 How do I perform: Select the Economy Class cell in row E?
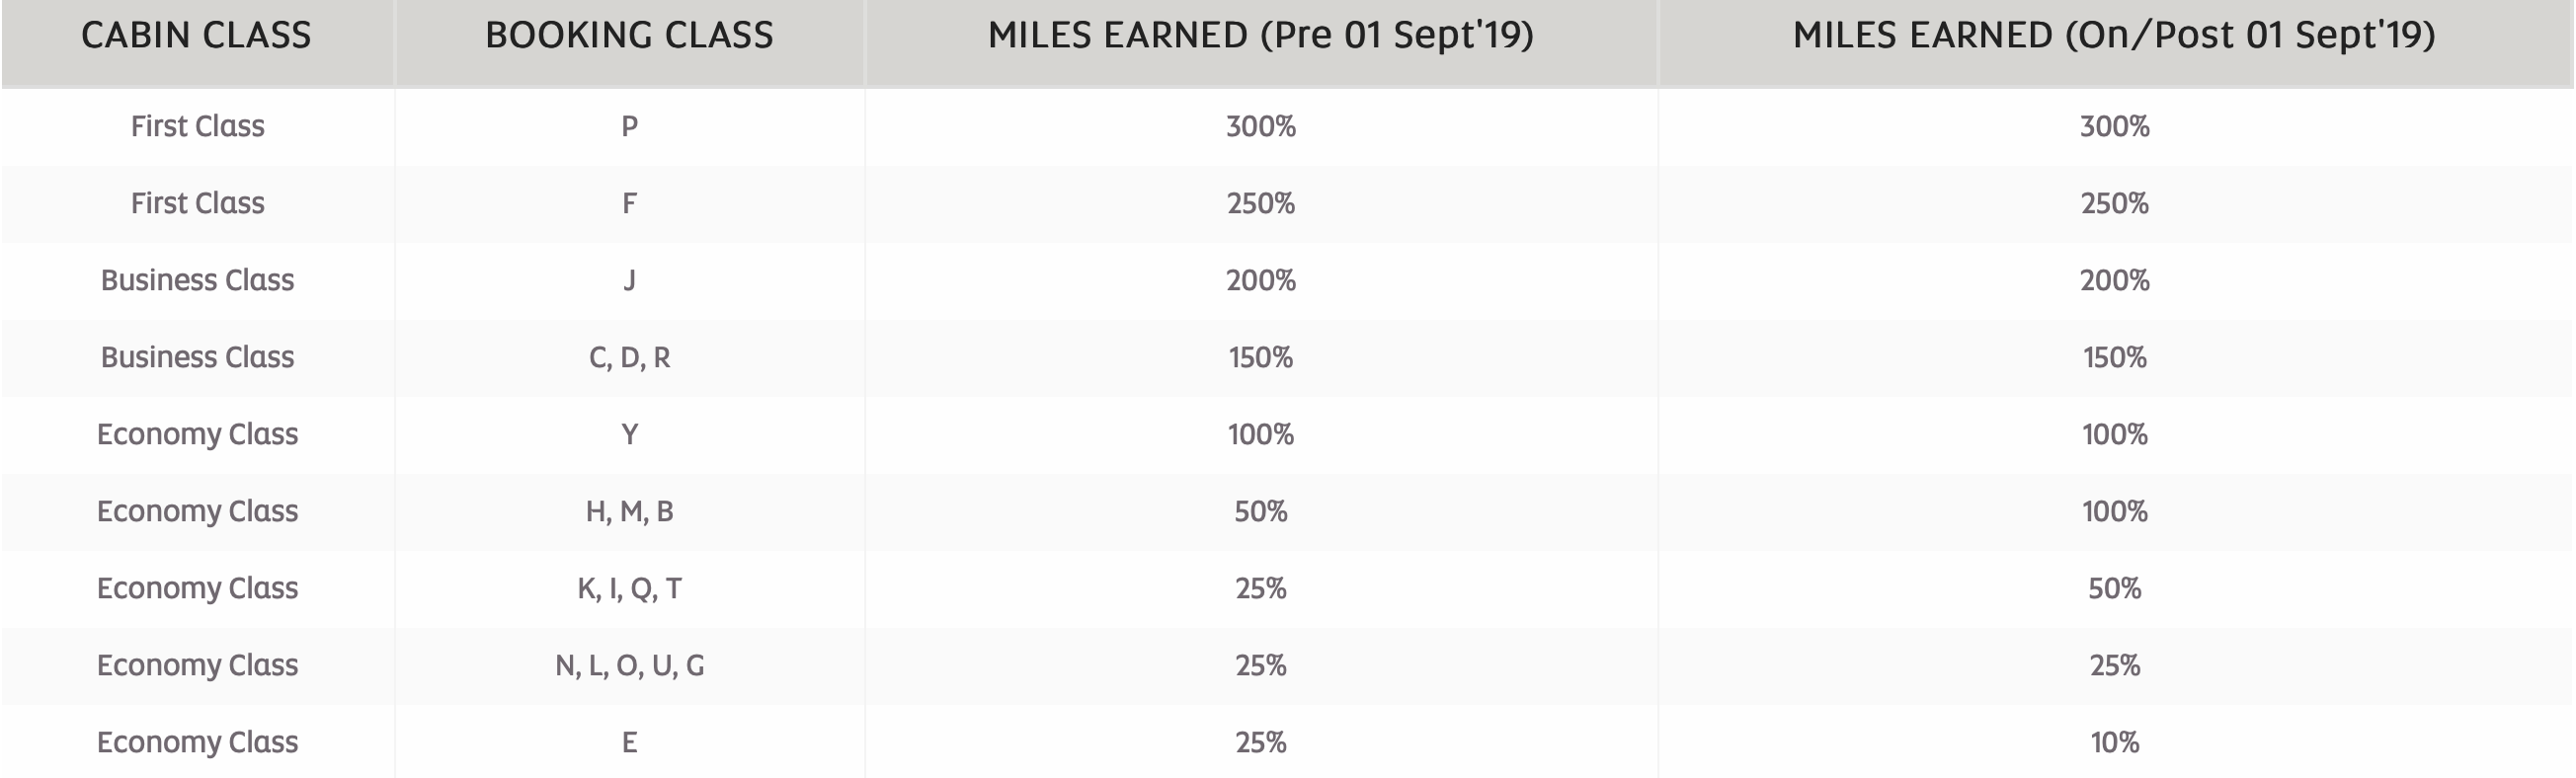coord(197,742)
